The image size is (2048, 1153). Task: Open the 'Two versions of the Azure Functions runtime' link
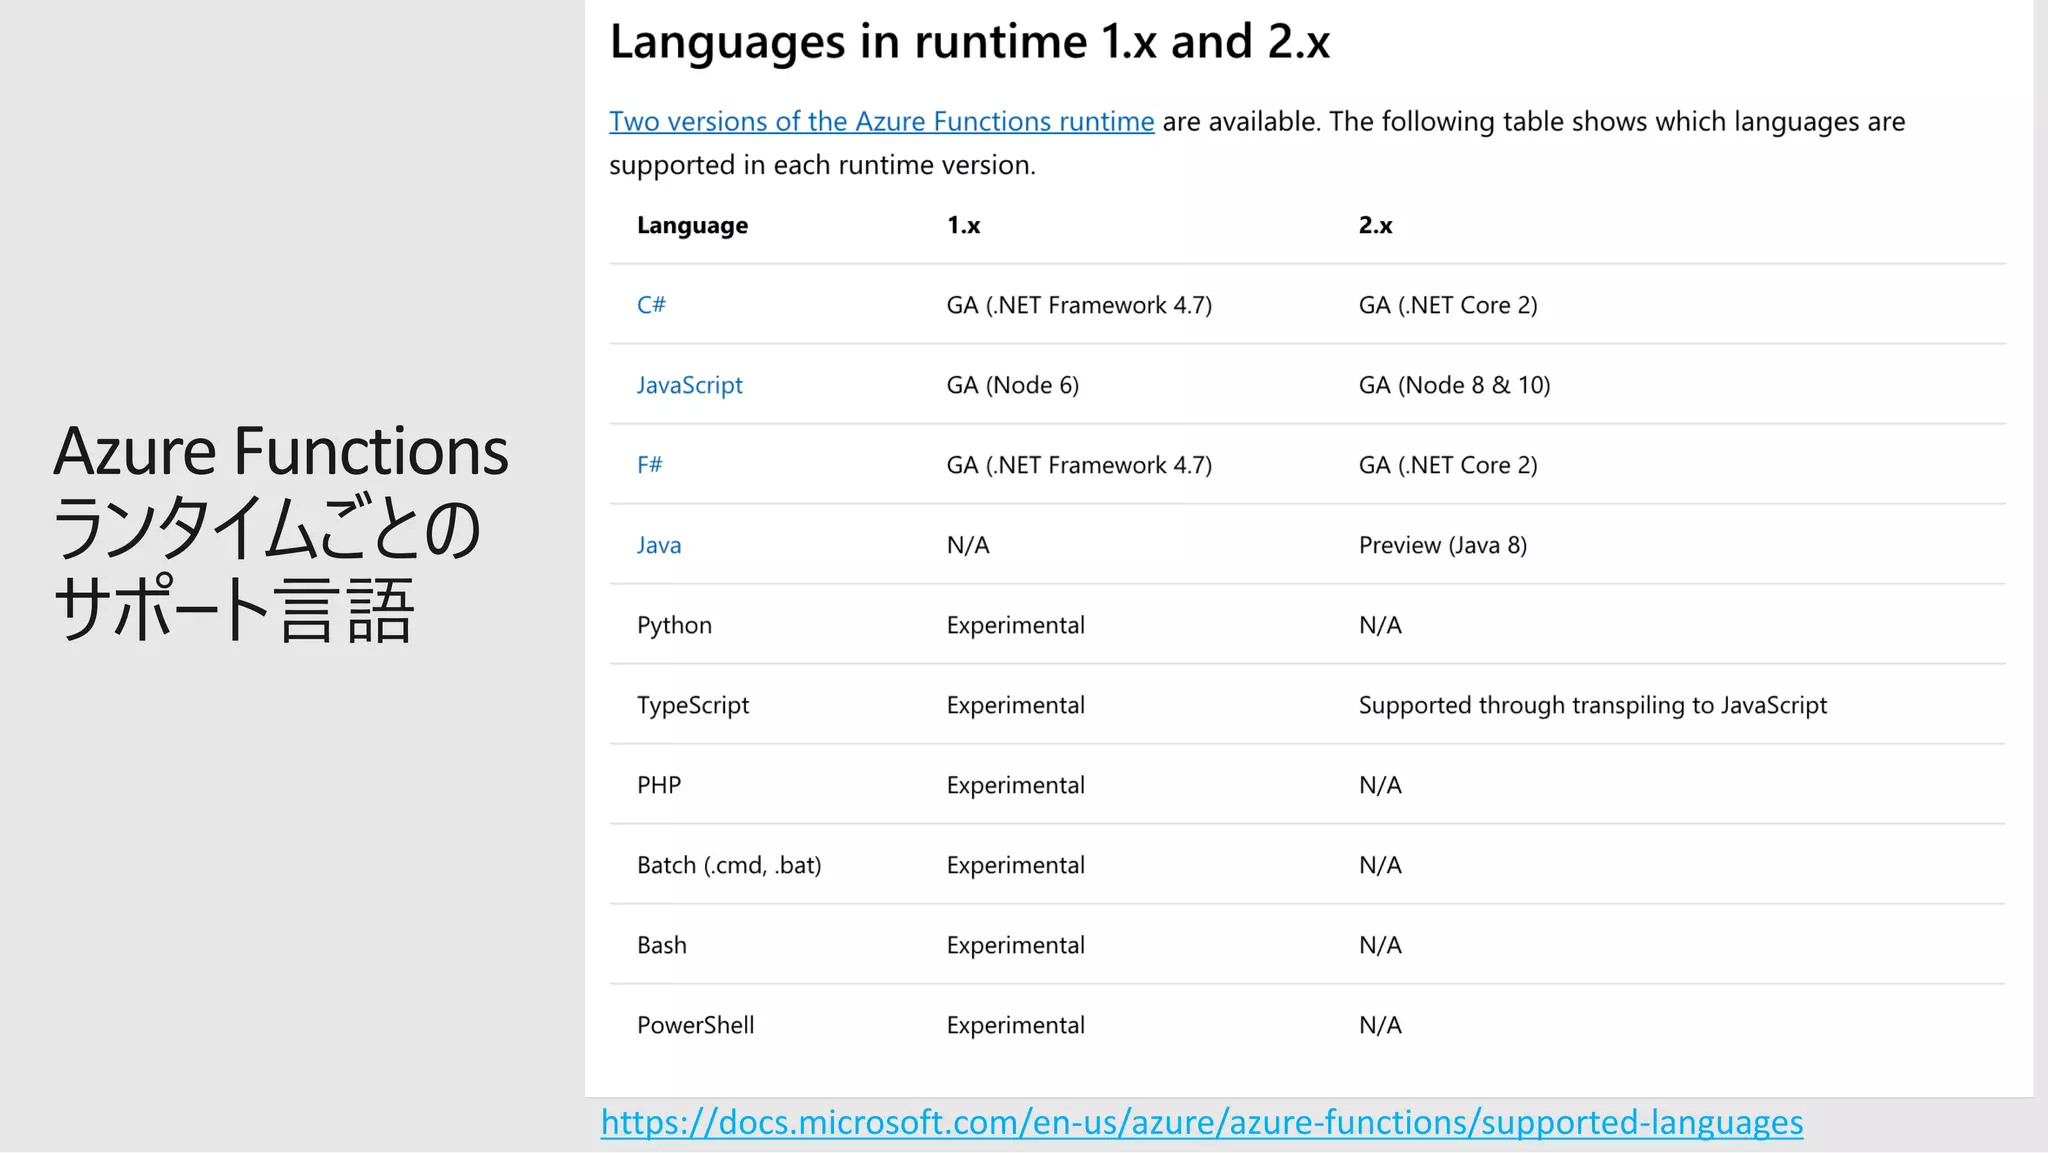pyautogui.click(x=881, y=122)
